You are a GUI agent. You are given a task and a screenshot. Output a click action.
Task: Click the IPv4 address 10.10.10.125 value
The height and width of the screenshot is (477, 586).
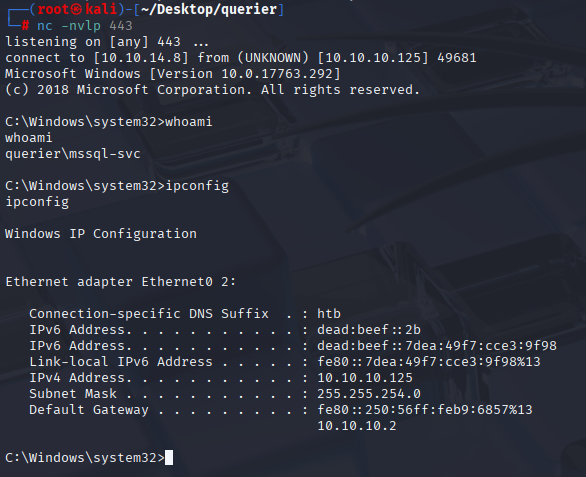[365, 378]
